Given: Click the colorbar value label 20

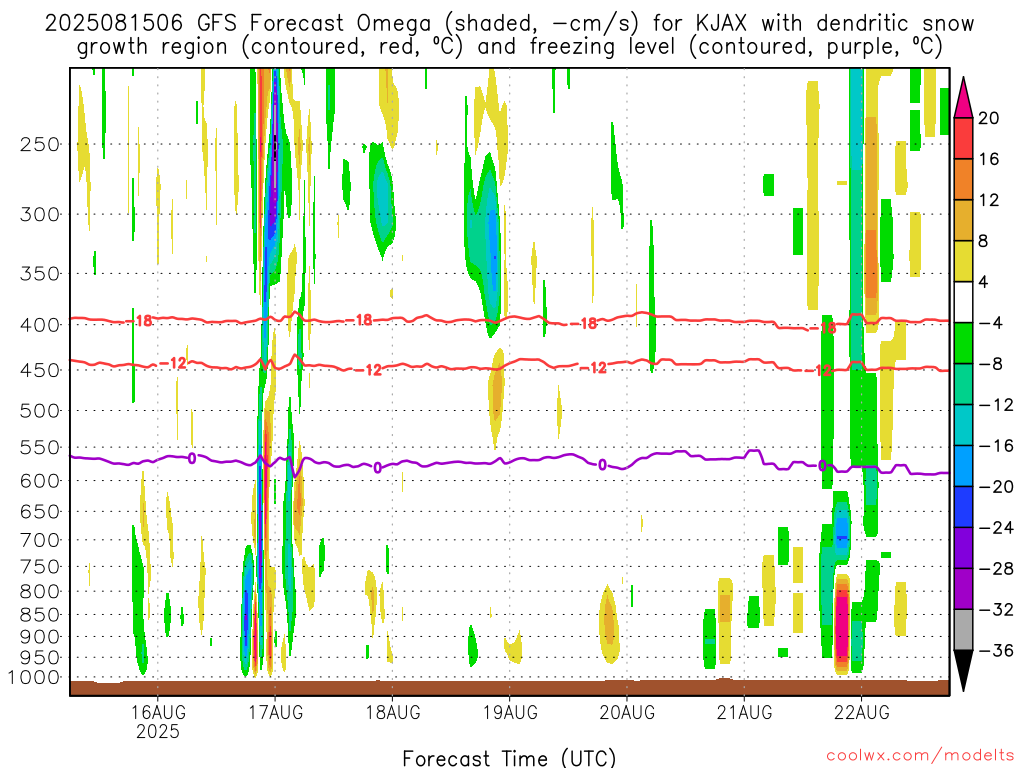Looking at the screenshot, I should coord(989,118).
